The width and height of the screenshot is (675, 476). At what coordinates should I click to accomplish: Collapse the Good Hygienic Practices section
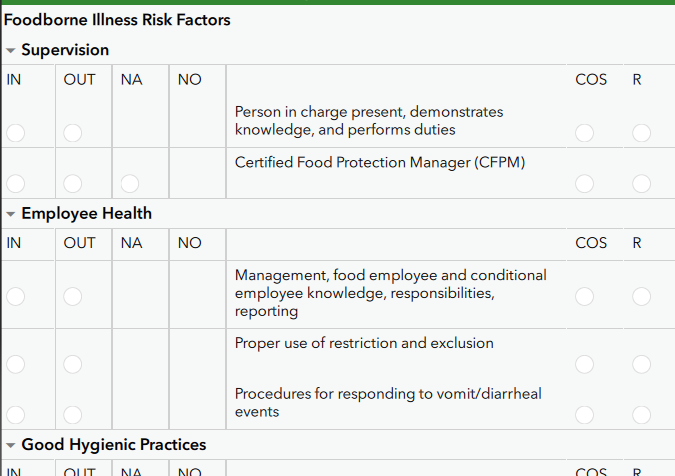point(11,445)
